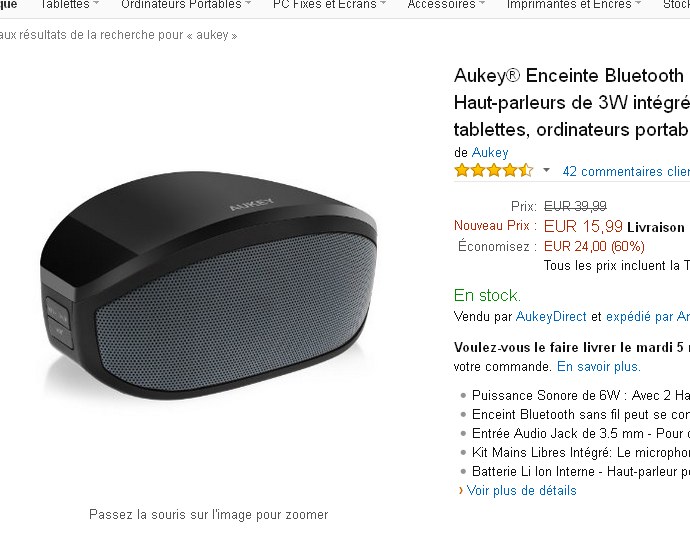The height and width of the screenshot is (548, 690).
Task: Expand Imprimantes et Encres dropdown
Action: [x=573, y=4]
